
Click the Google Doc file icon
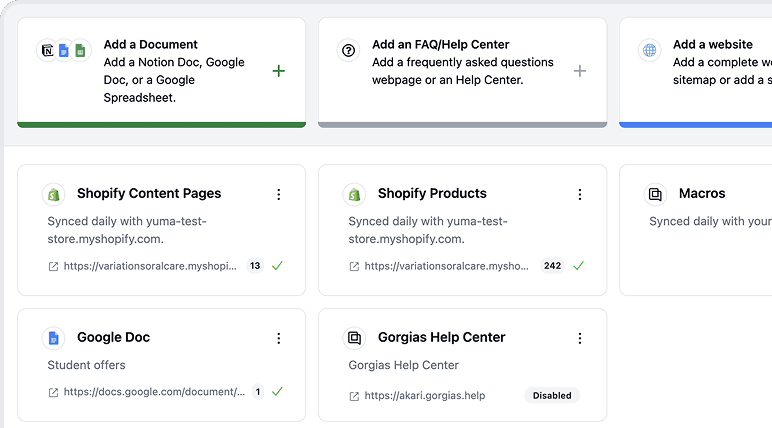[x=53, y=338]
